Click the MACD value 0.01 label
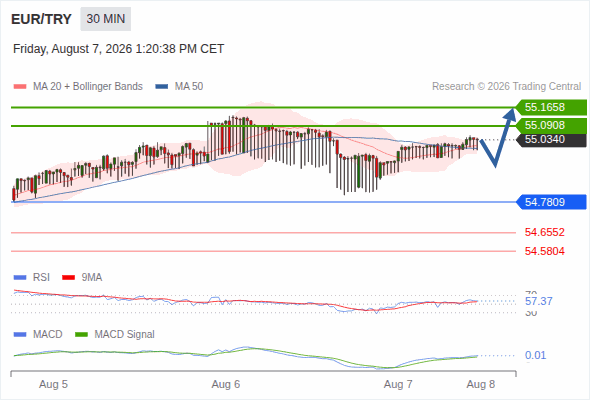 coord(535,355)
